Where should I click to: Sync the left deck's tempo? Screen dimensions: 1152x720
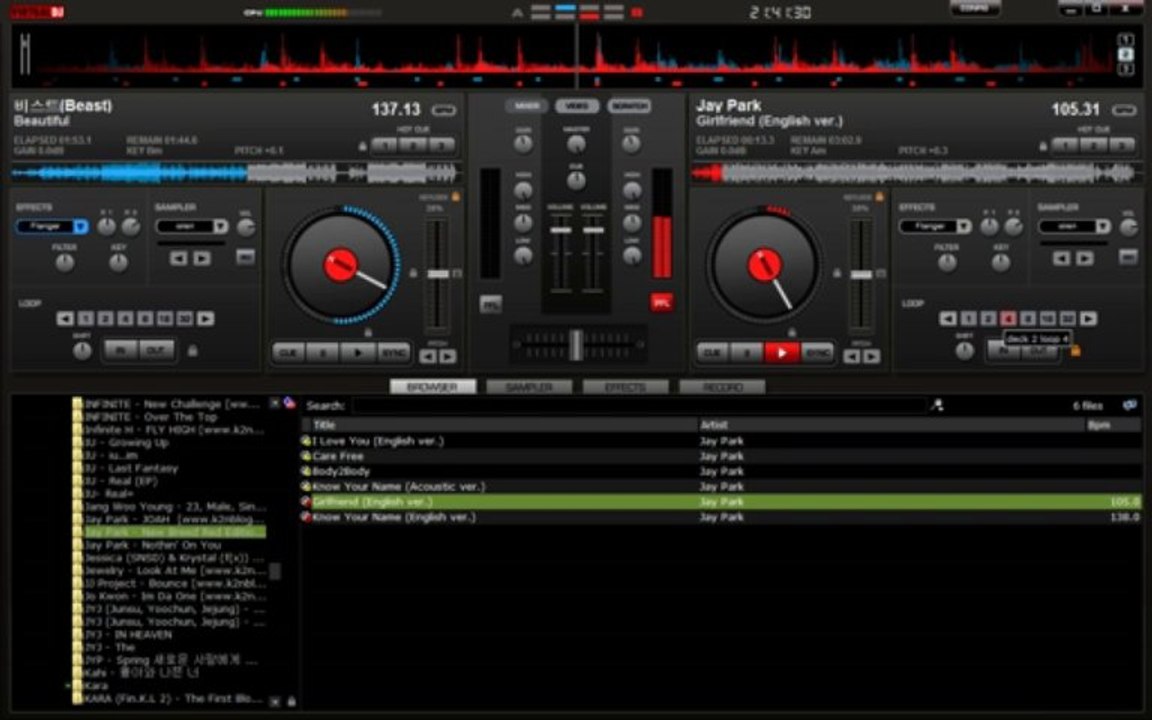pos(393,353)
